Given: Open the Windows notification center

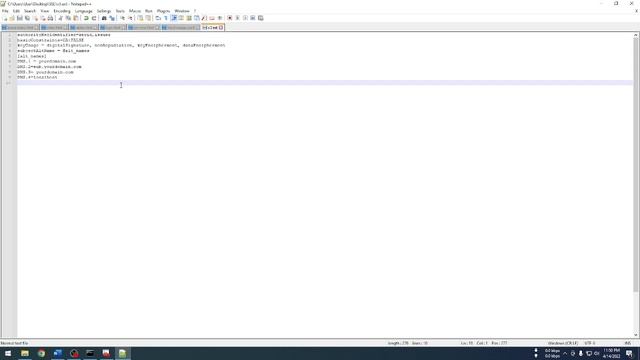Looking at the screenshot, I should coord(629,353).
